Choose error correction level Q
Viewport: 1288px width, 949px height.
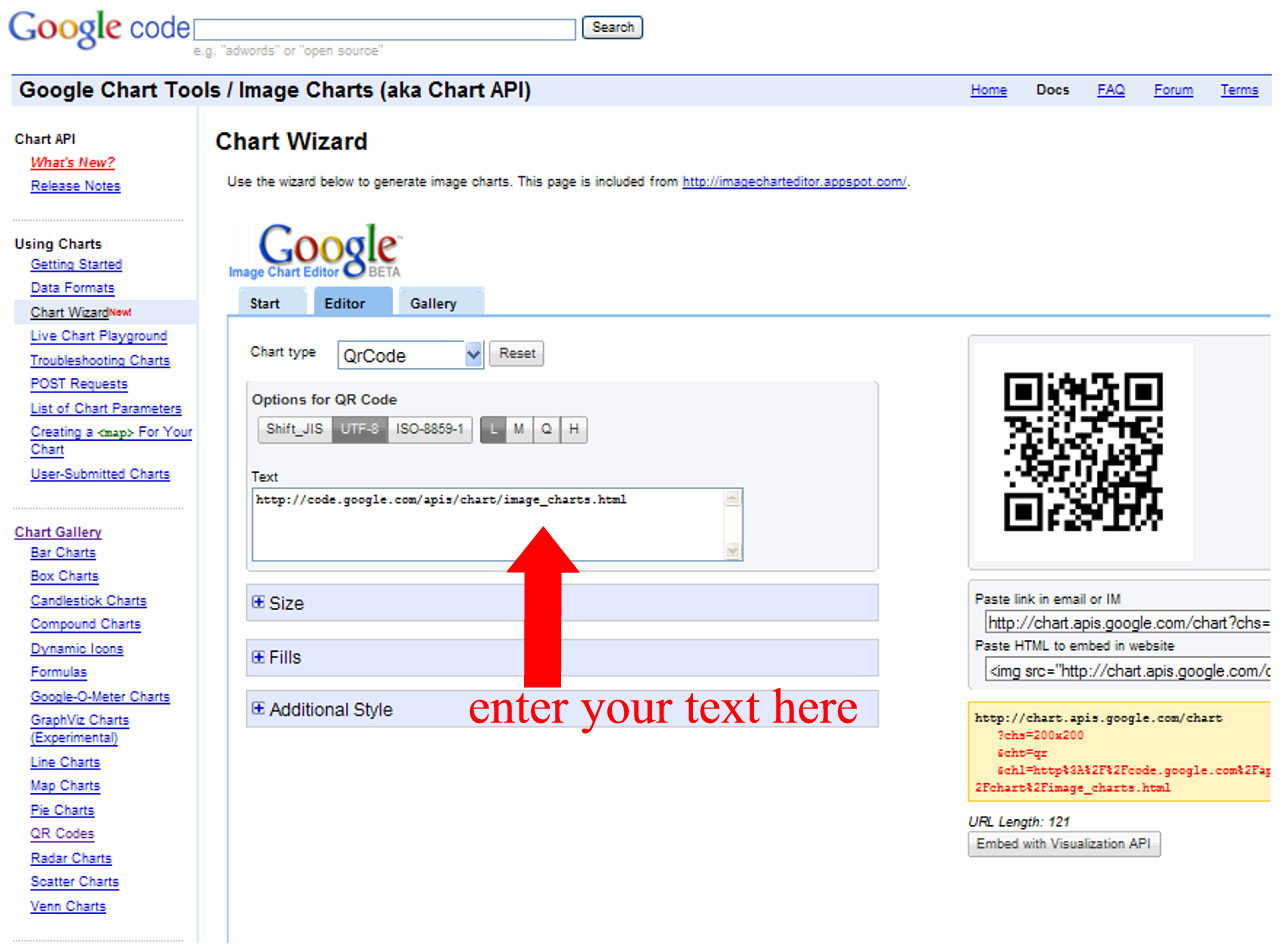click(546, 430)
